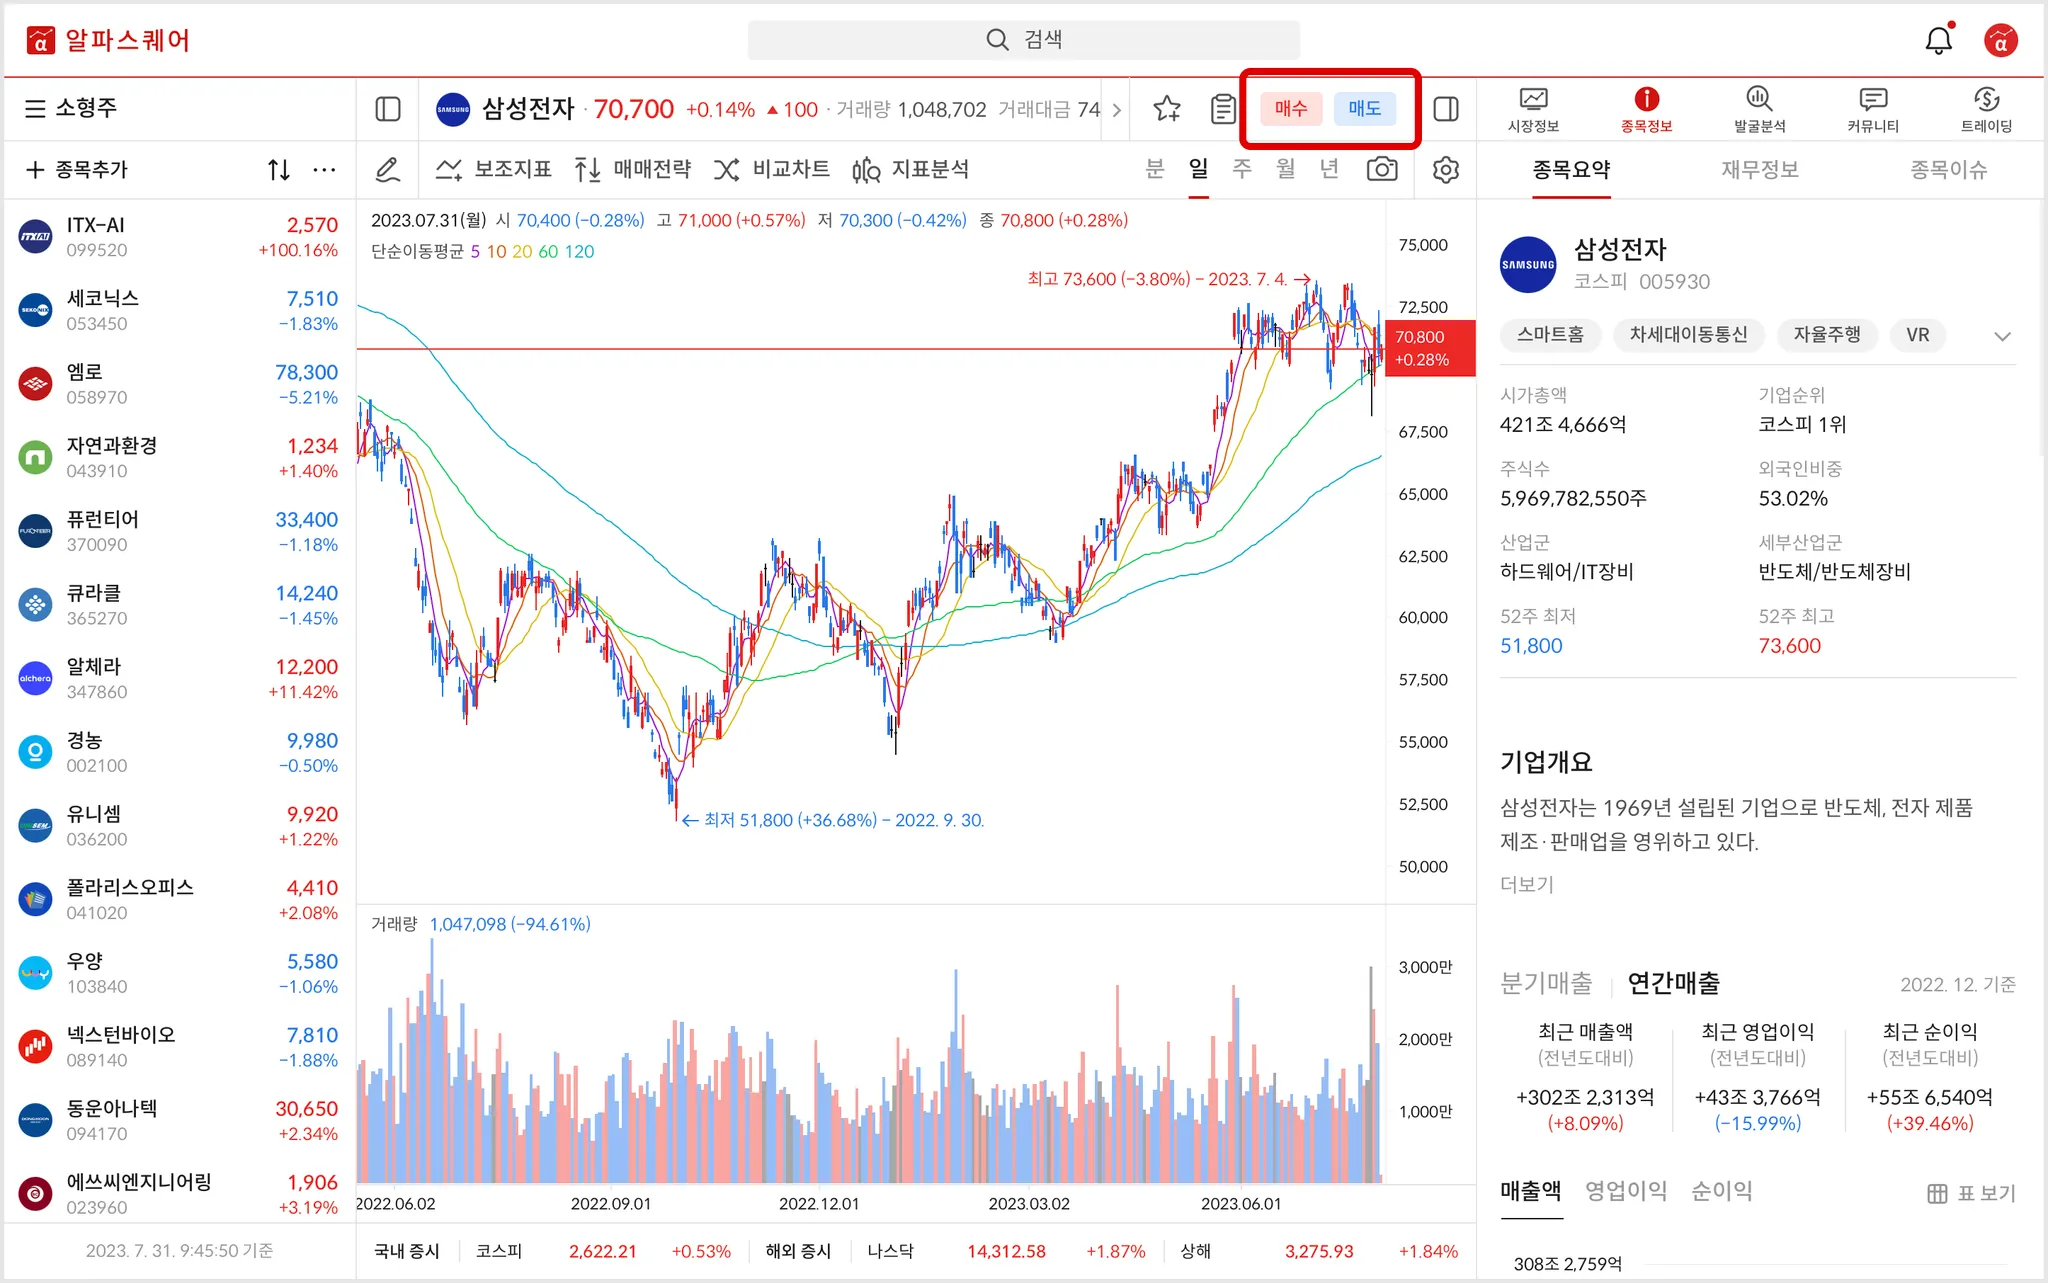
Task: Open 발굴분석 discovery analysis icon
Action: click(1759, 108)
